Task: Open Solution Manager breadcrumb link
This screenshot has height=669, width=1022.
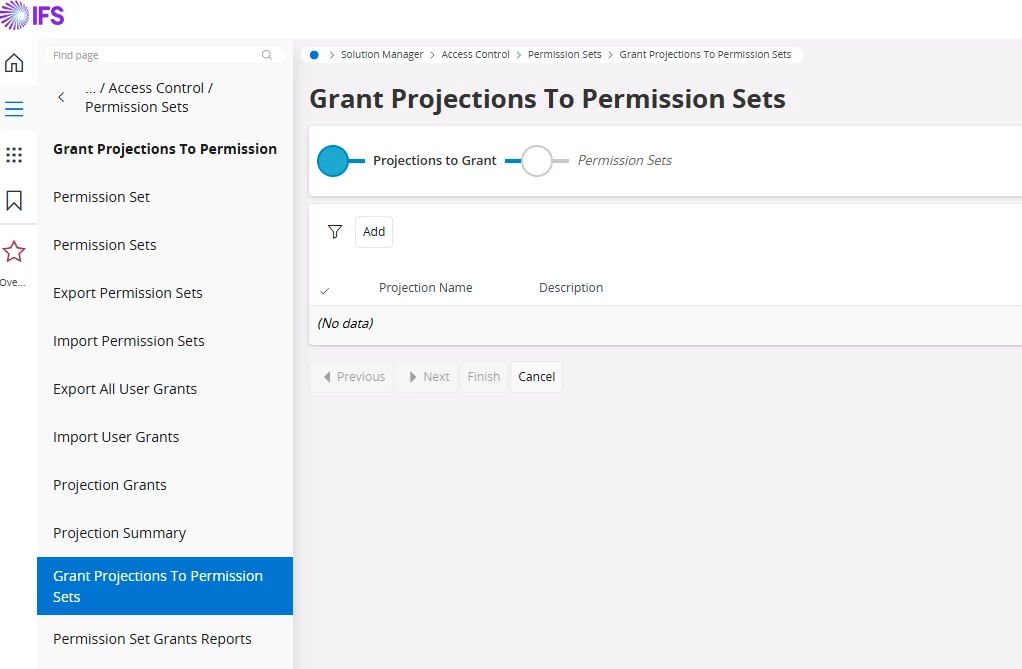Action: tap(382, 55)
